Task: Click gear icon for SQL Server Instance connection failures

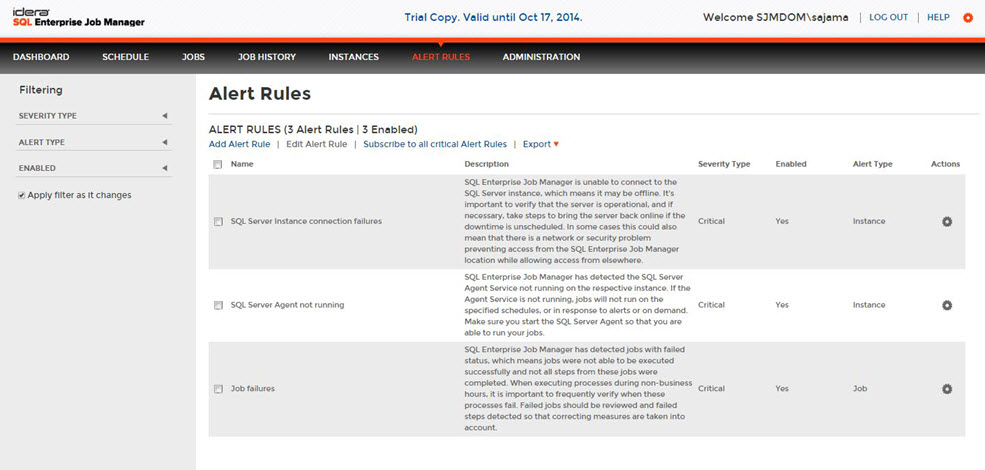Action: 947,221
